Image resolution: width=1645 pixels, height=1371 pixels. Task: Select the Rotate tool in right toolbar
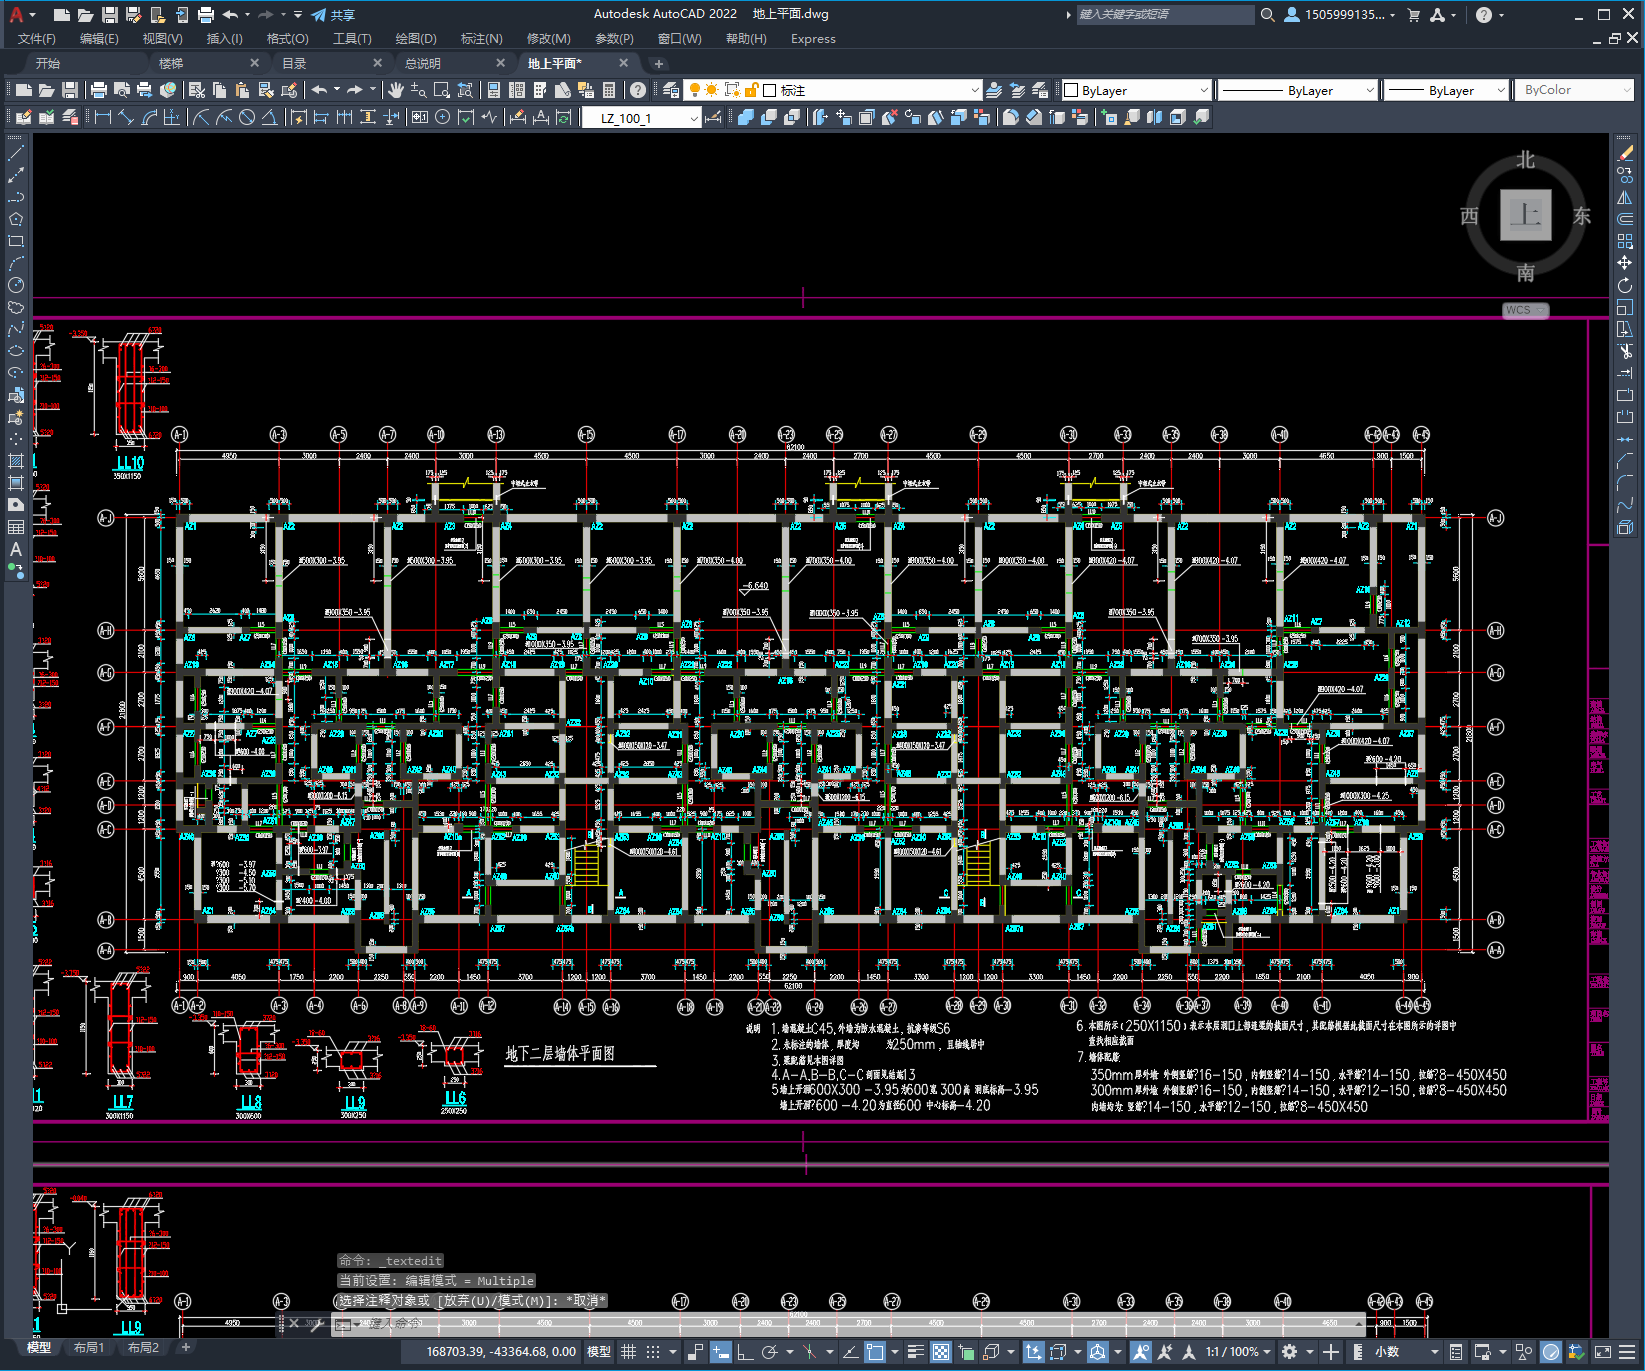point(1625,285)
